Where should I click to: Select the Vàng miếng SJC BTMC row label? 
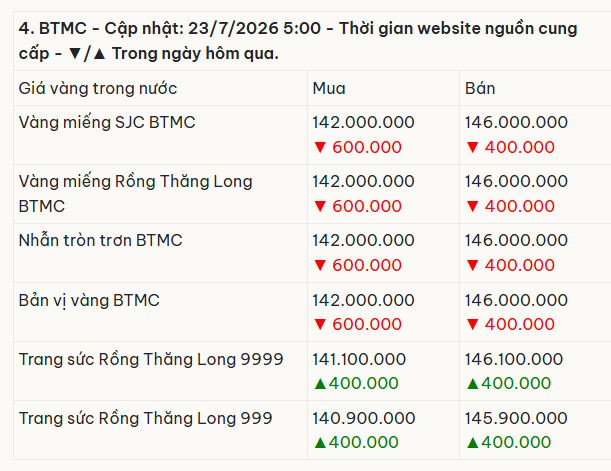[x=107, y=122]
